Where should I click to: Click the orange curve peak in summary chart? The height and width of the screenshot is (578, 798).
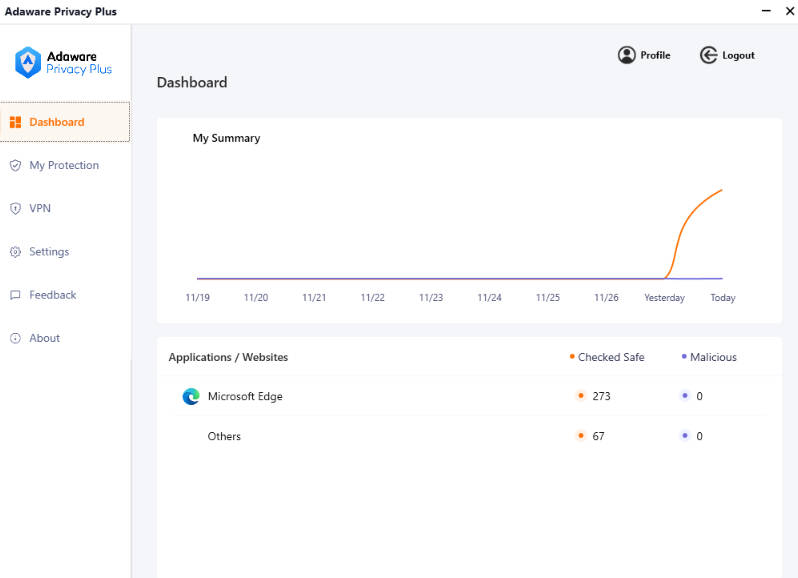(x=721, y=191)
